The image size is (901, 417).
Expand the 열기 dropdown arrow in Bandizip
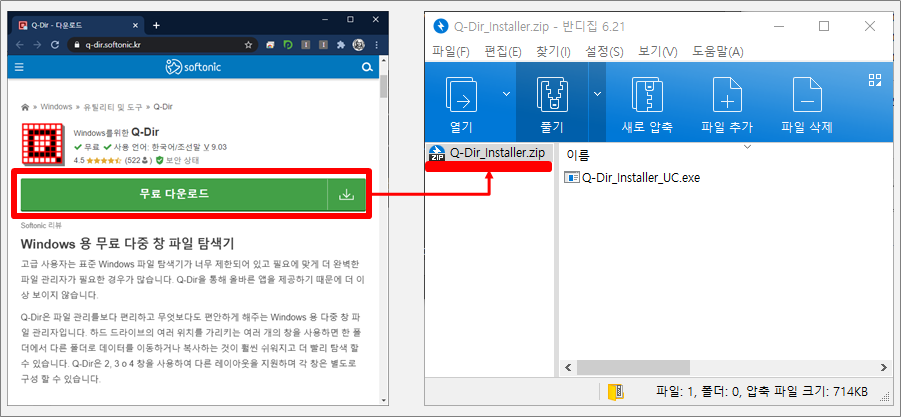[506, 94]
